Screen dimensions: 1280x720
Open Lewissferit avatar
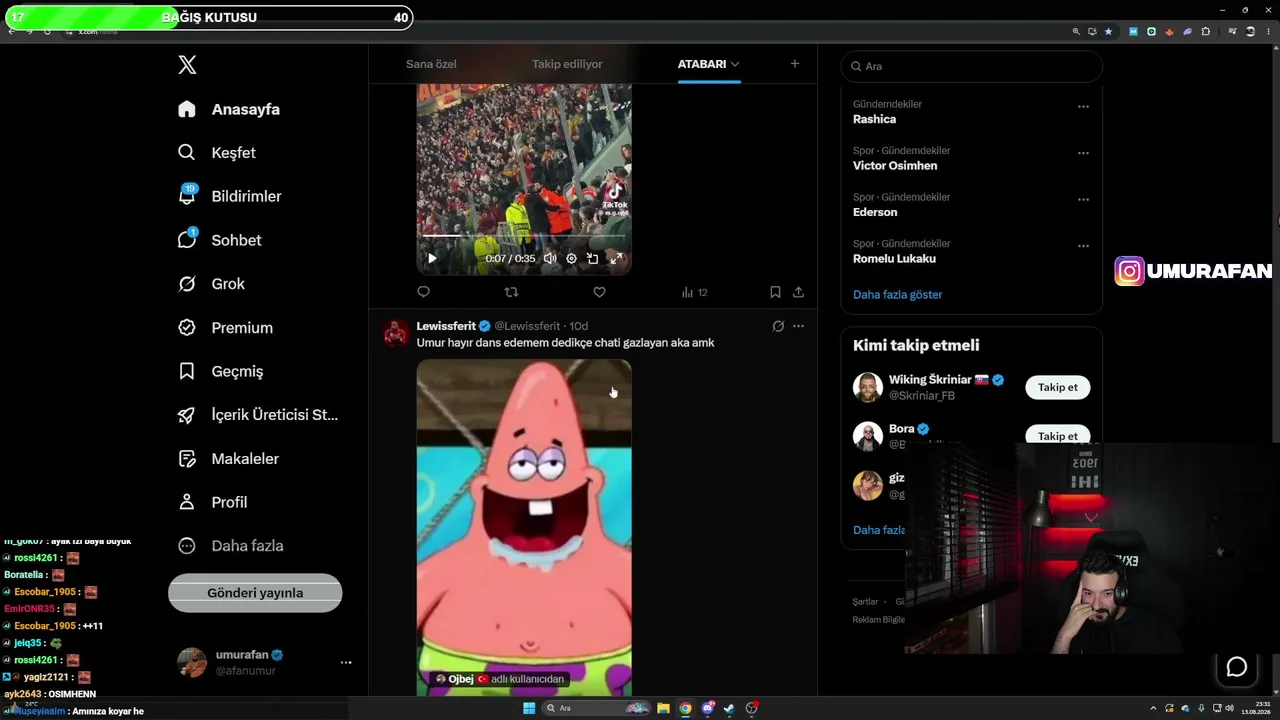[396, 333]
